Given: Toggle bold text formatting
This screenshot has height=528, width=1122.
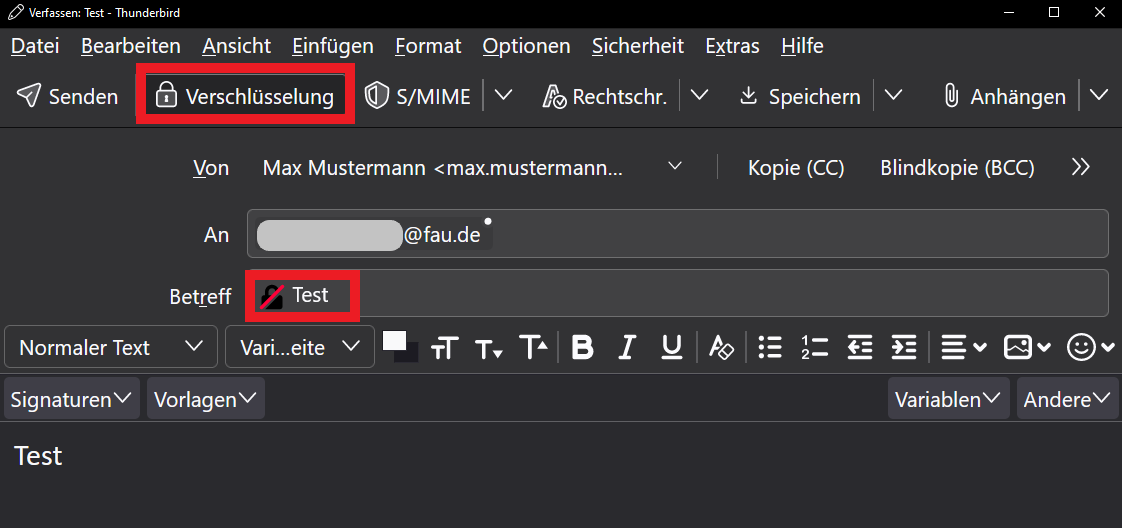Looking at the screenshot, I should pos(582,347).
